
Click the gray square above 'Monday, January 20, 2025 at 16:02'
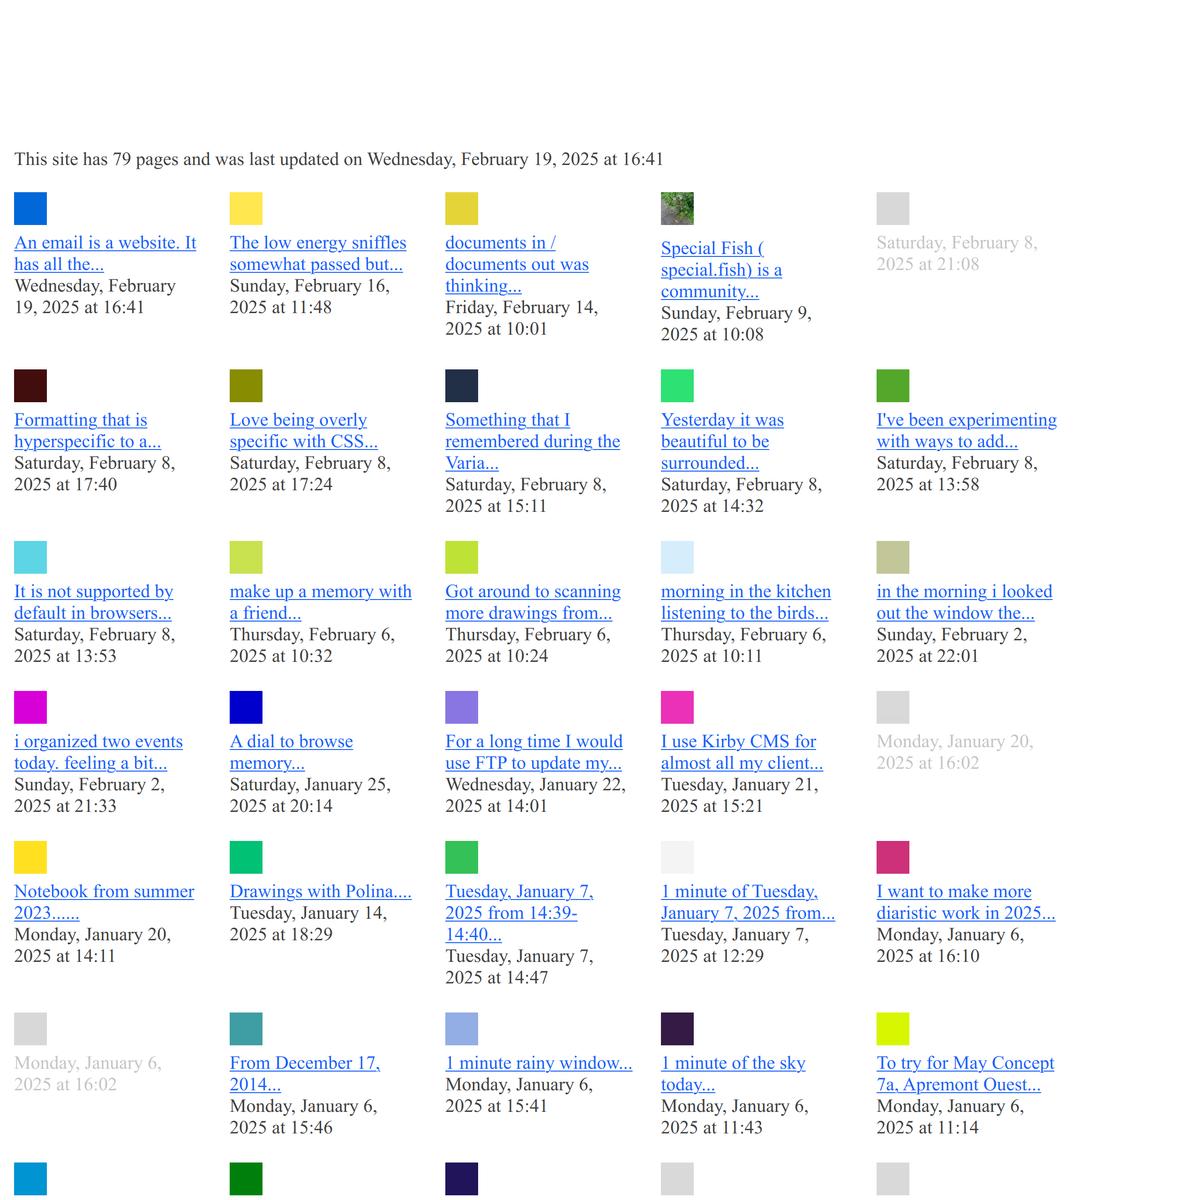coord(893,707)
